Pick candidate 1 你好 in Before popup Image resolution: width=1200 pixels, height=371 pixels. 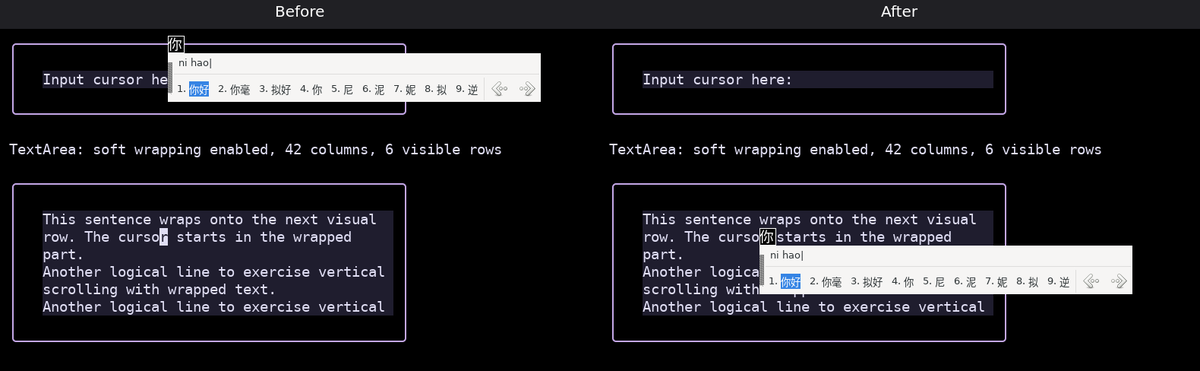tap(194, 89)
